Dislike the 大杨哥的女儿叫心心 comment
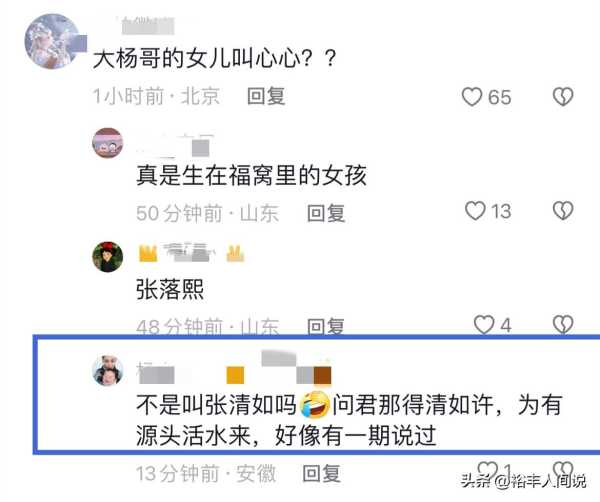The width and height of the screenshot is (600, 502). (563, 96)
